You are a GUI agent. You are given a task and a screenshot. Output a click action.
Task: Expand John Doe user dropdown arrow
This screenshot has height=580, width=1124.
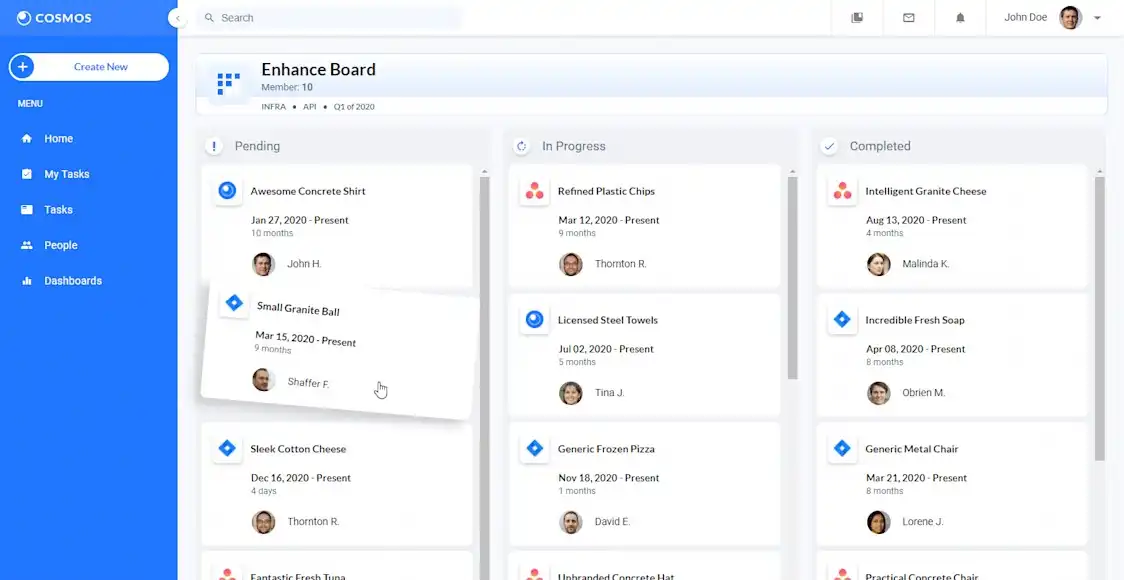tap(1097, 18)
